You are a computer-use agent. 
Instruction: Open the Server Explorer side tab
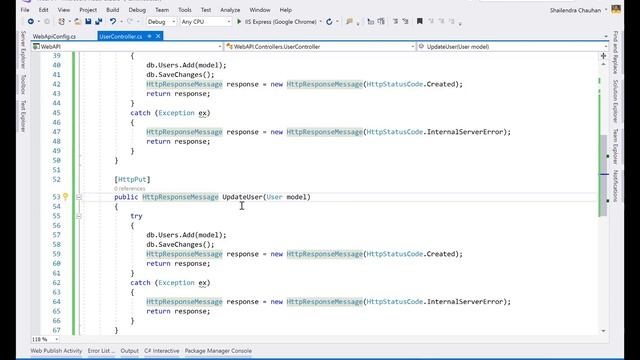pos(23,50)
